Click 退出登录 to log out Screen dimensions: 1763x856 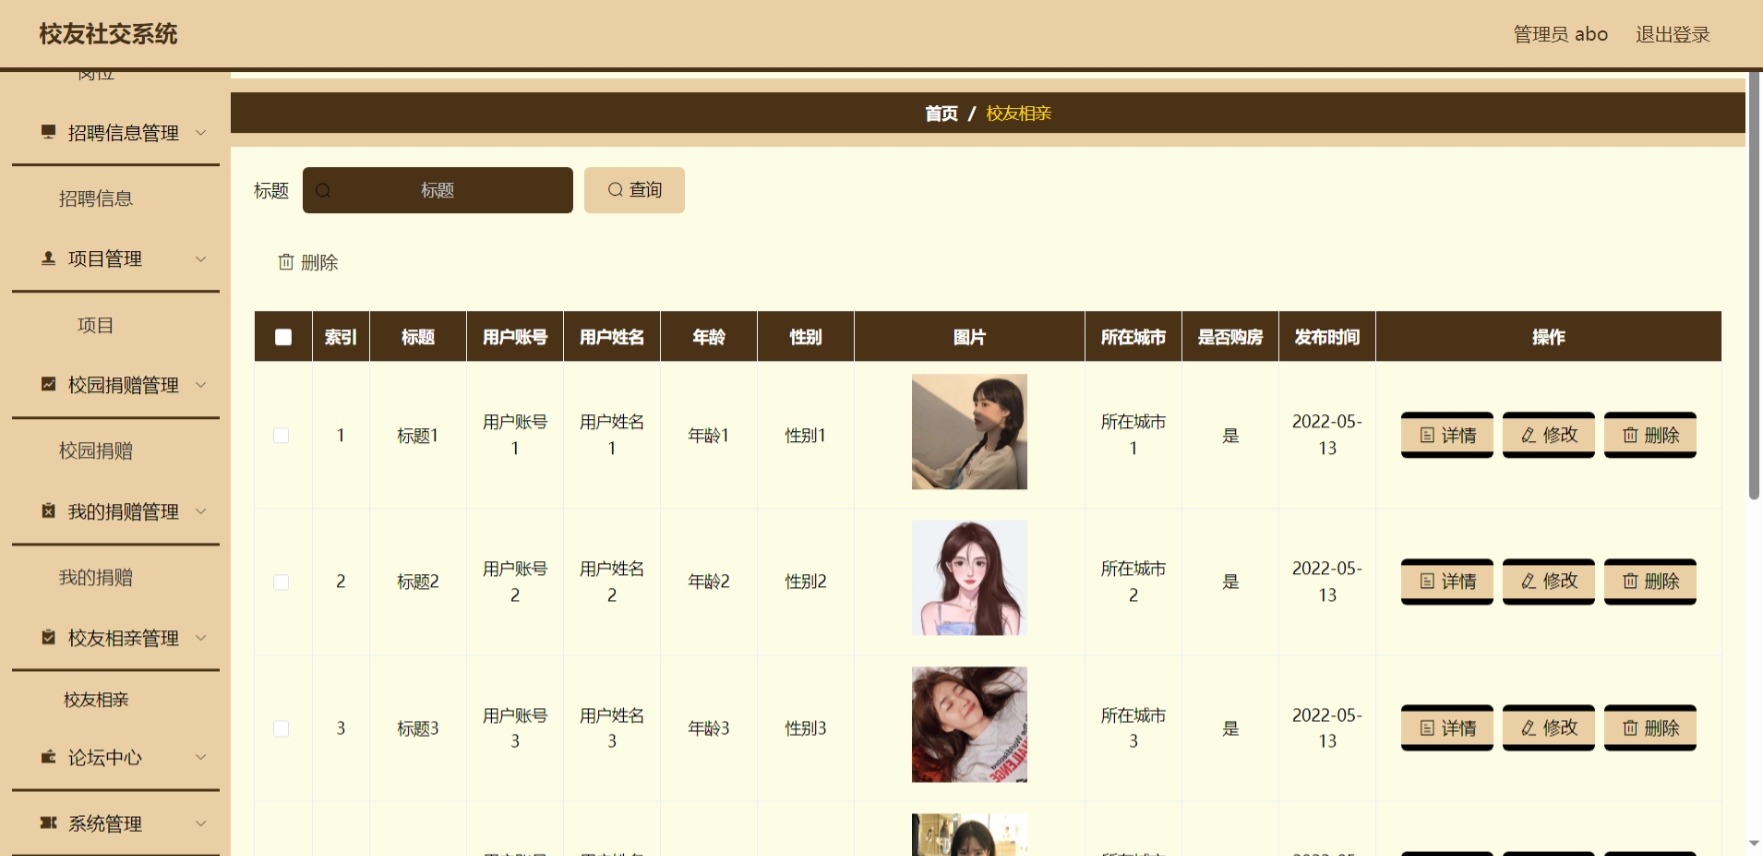(x=1673, y=34)
